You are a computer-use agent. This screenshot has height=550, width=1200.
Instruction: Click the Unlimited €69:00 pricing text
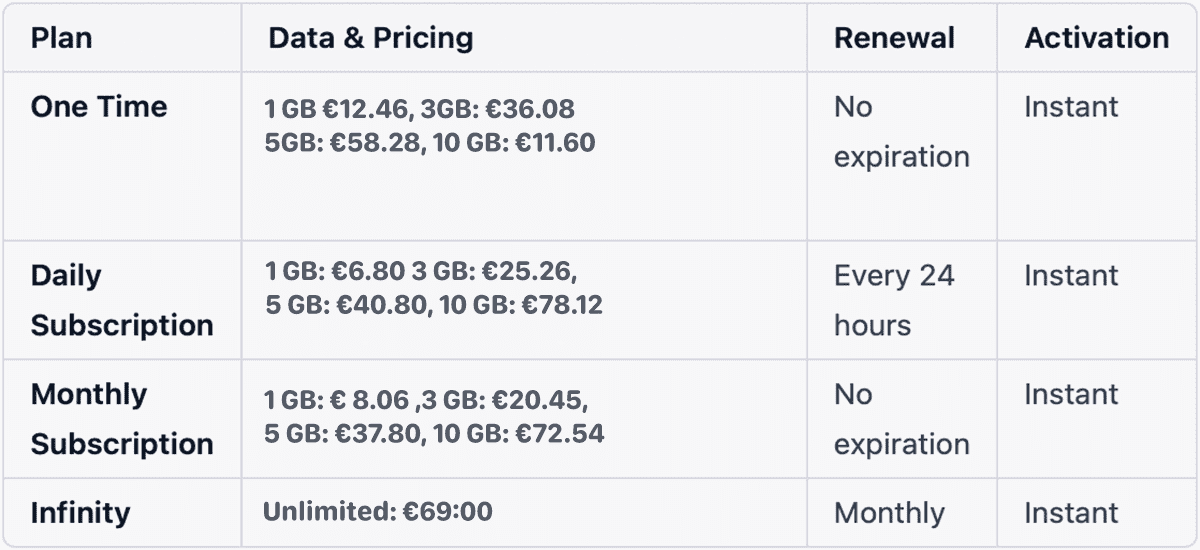tap(378, 512)
